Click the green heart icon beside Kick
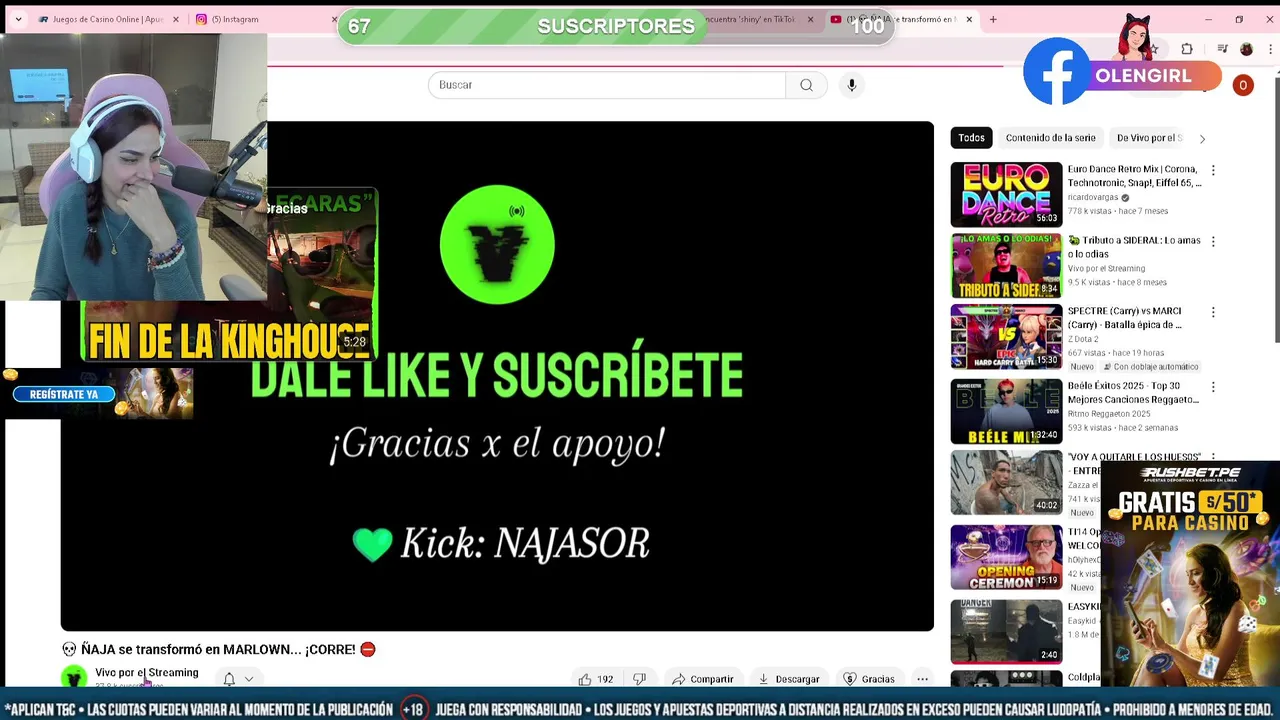The width and height of the screenshot is (1280, 720). coord(373,544)
